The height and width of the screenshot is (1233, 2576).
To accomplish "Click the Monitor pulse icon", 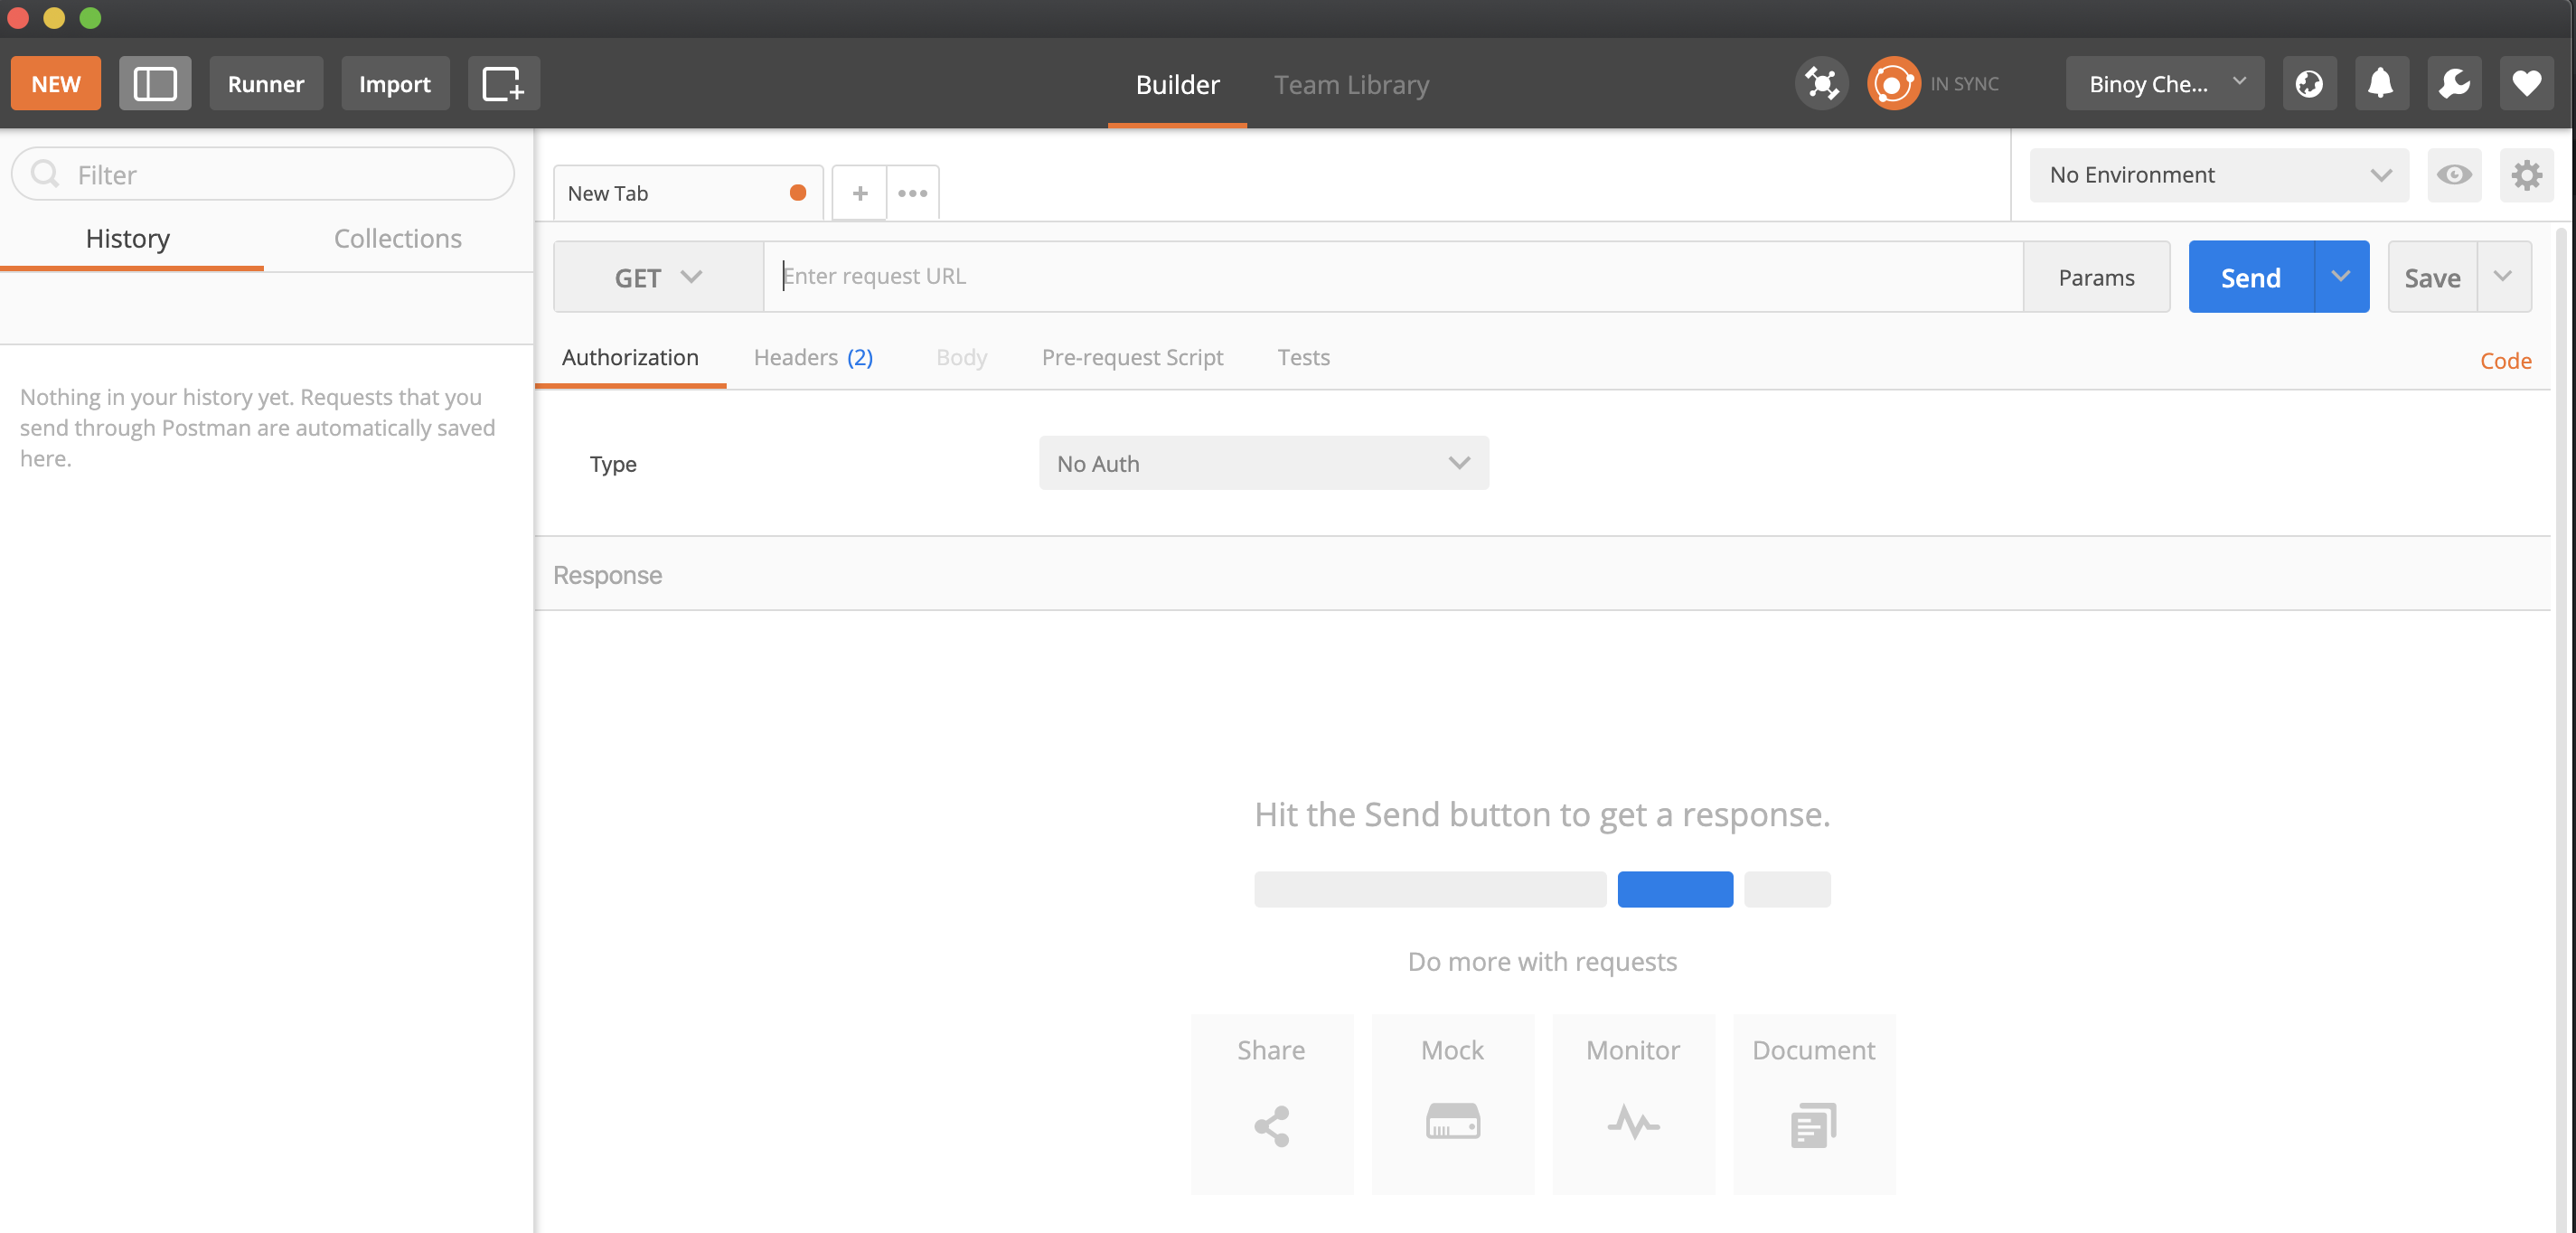I will click(1633, 1122).
